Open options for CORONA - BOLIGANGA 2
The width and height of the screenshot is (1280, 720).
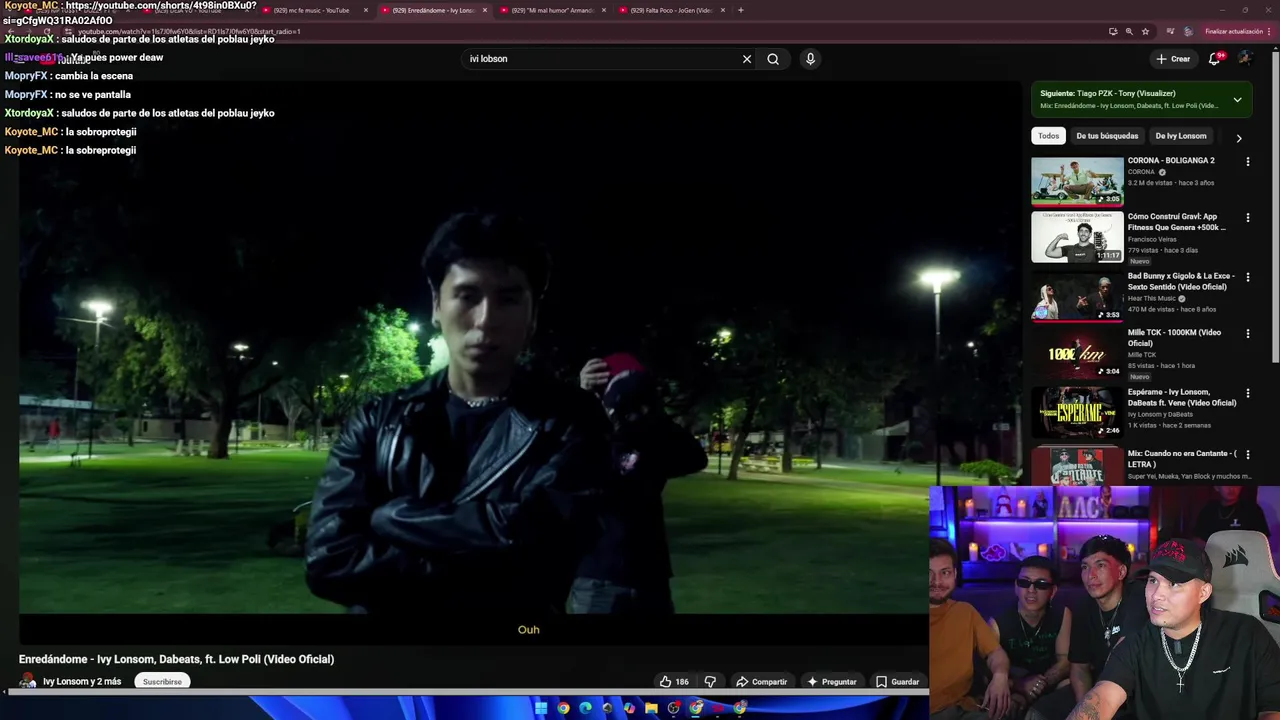pos(1247,161)
